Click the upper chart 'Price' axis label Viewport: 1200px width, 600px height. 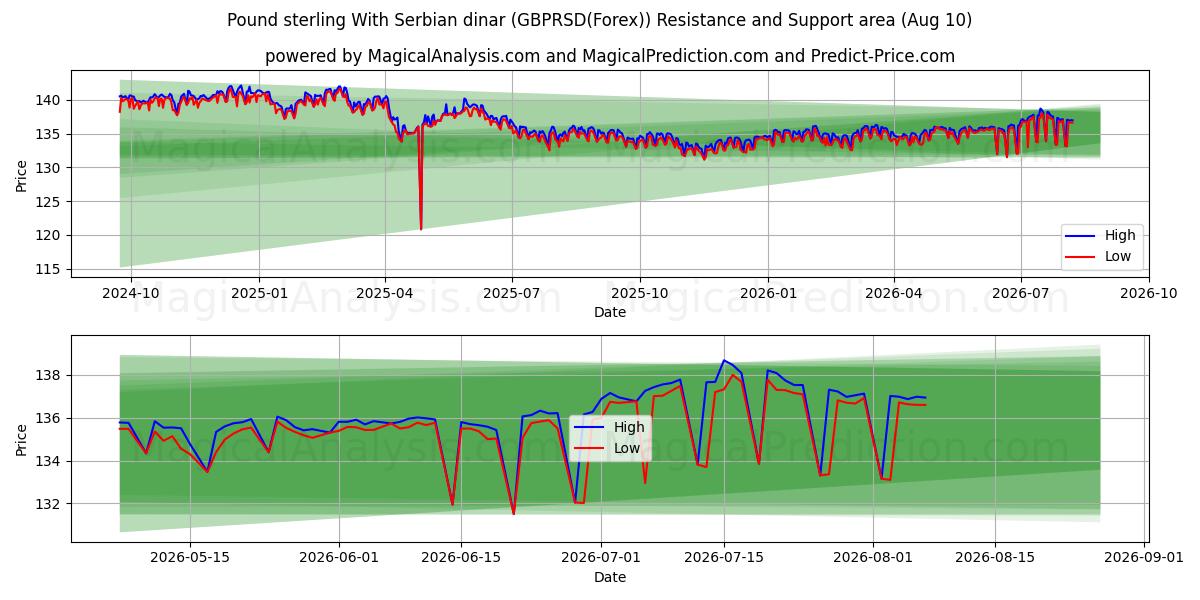22,174
